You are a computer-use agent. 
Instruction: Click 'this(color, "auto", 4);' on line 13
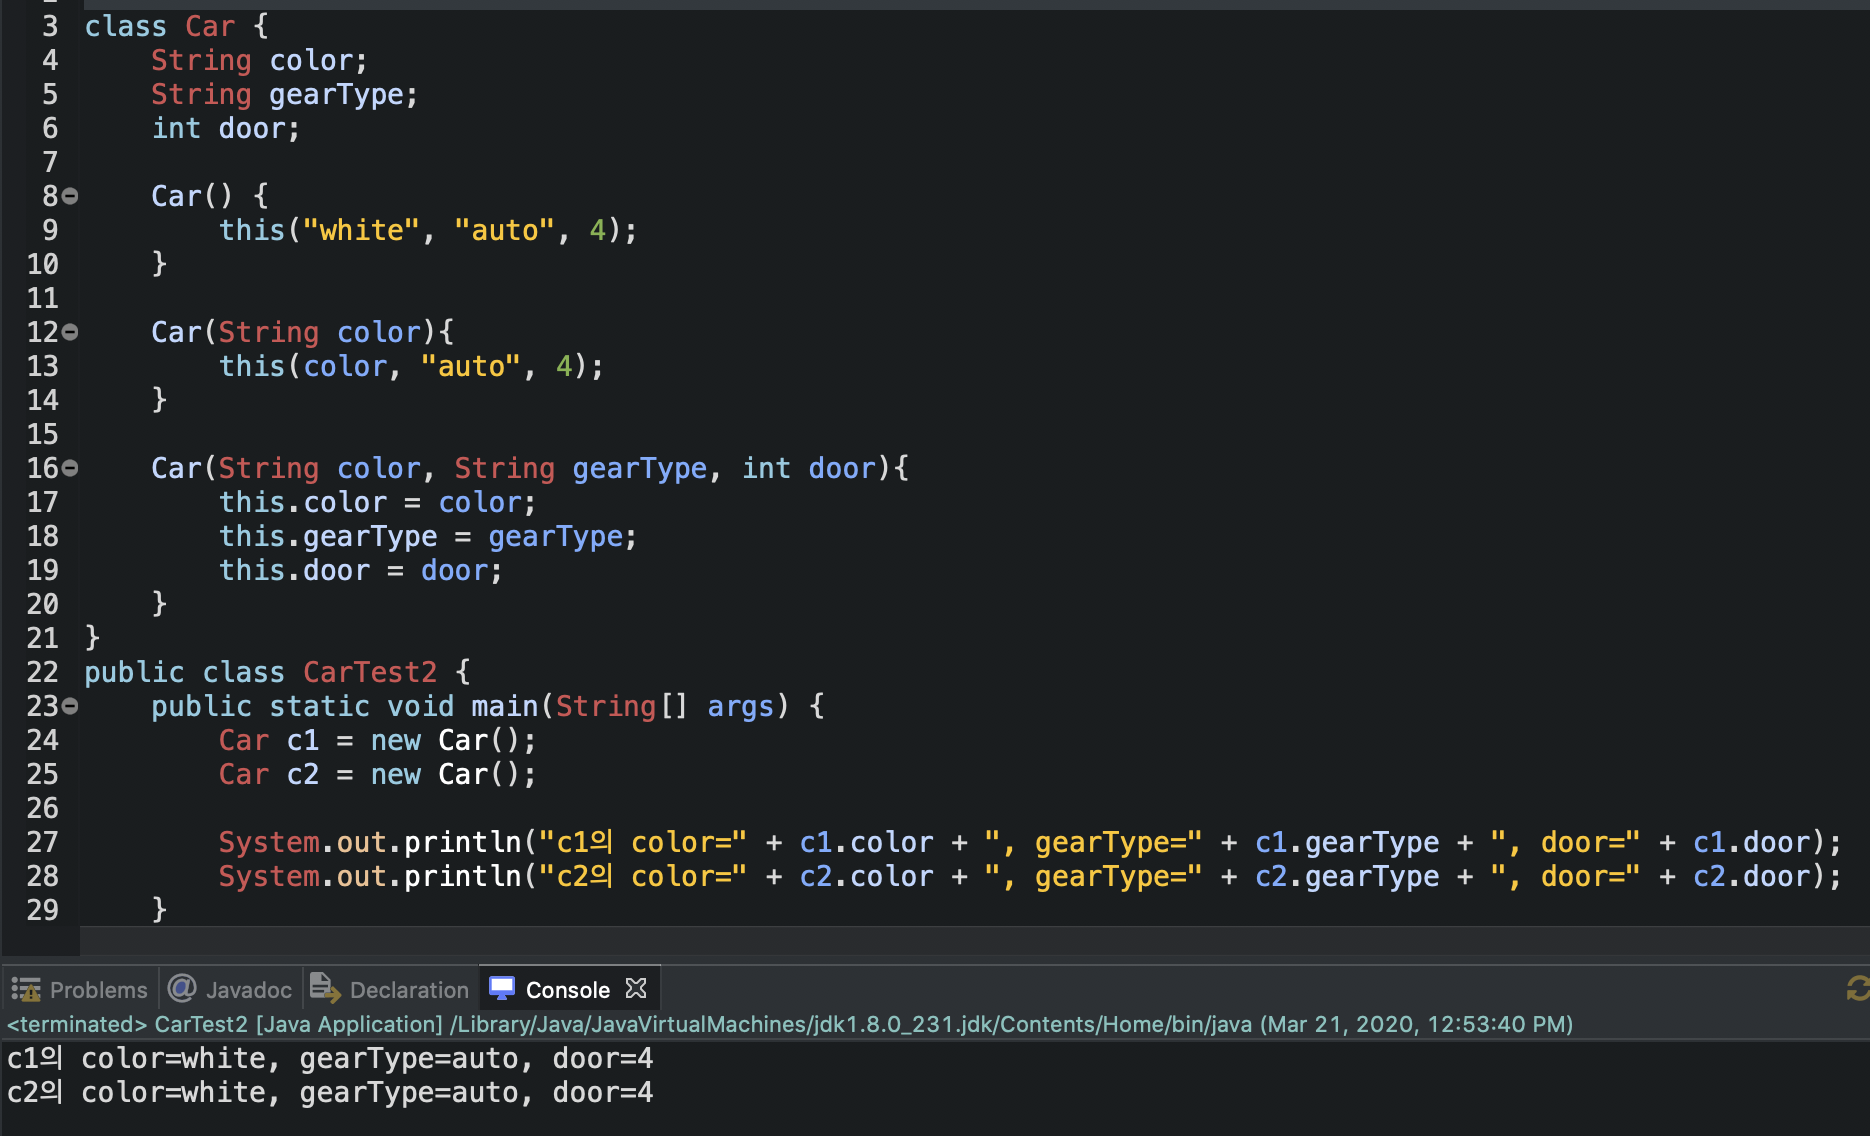click(411, 366)
